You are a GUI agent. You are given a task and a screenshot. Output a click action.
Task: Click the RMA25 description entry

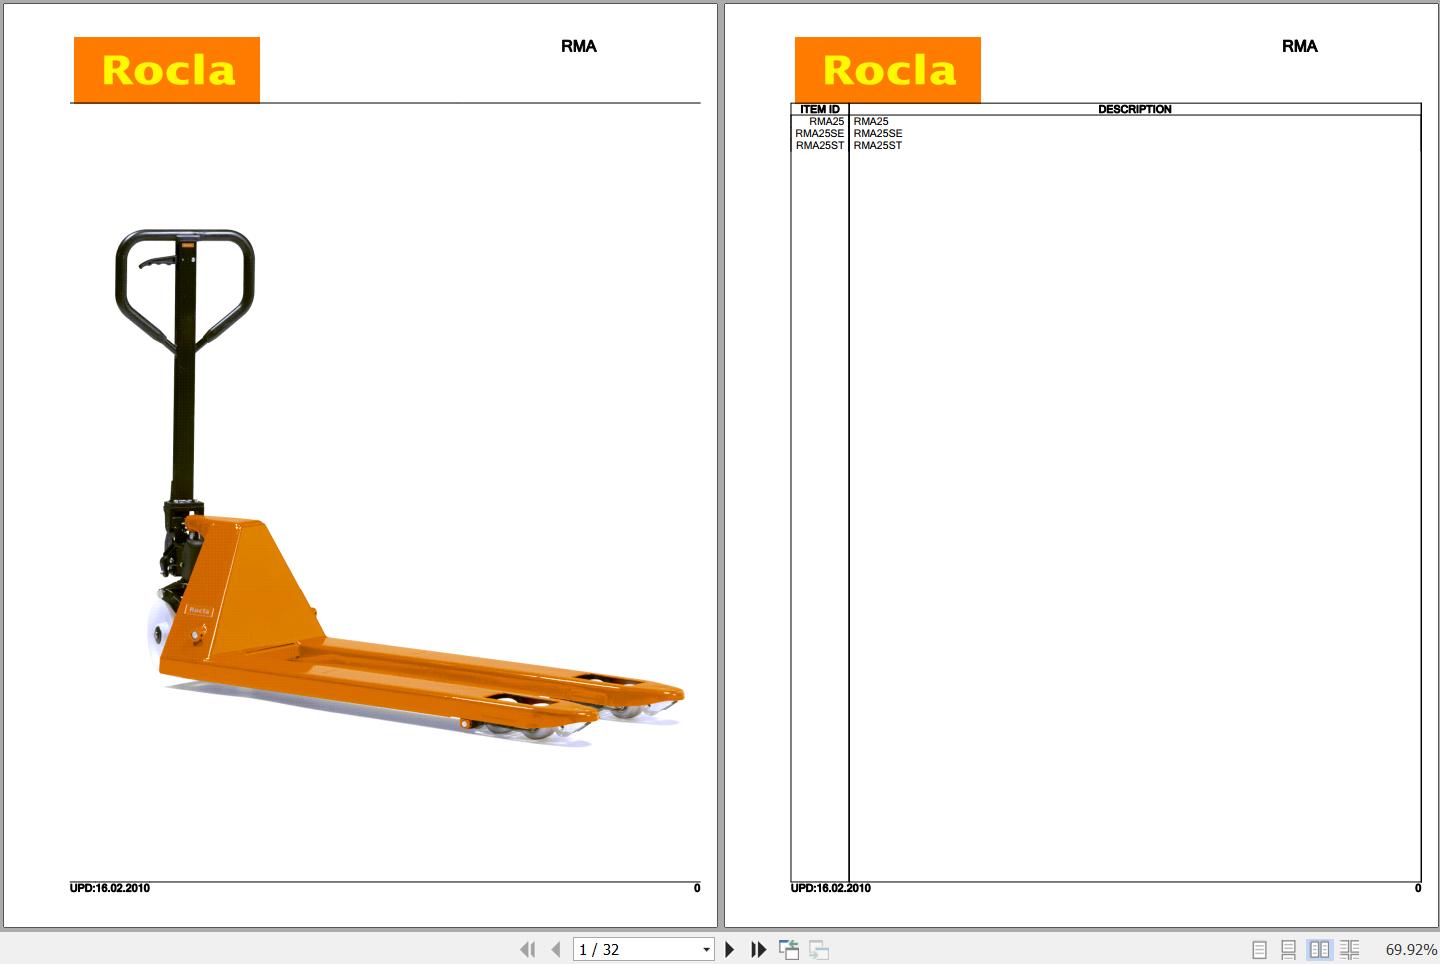(871, 120)
